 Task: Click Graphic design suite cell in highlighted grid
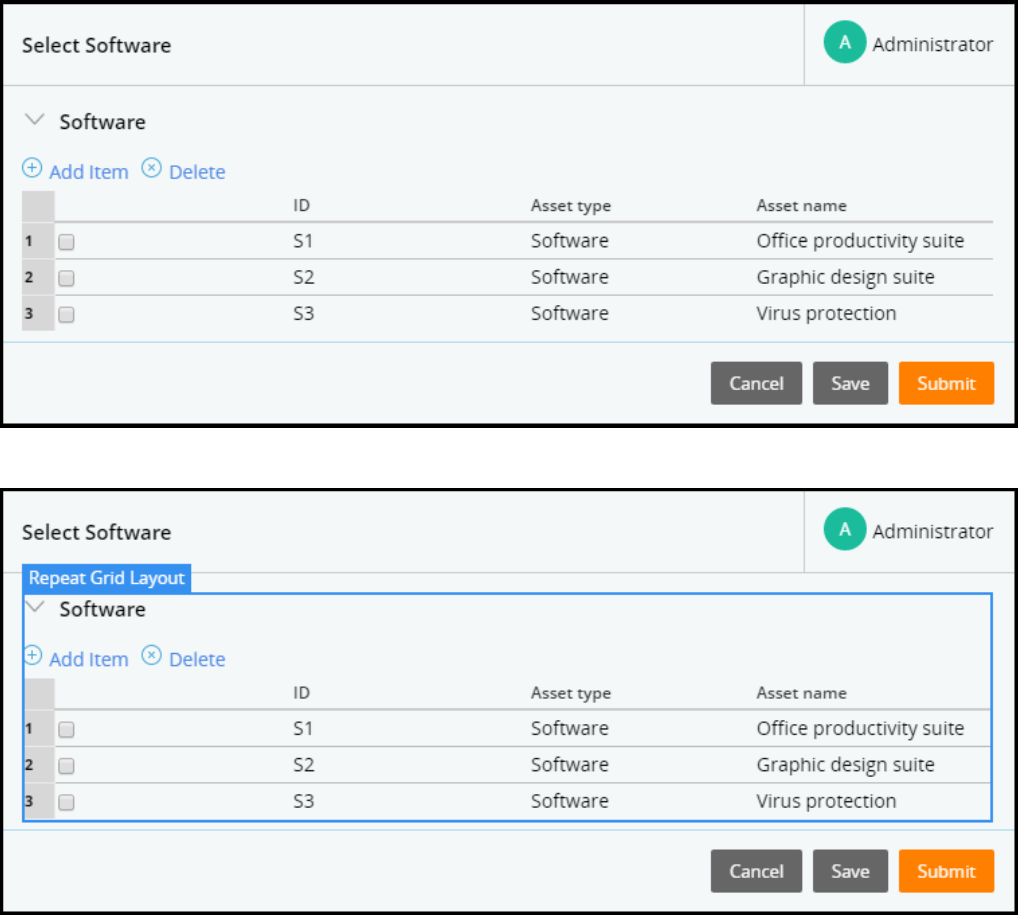(x=845, y=765)
